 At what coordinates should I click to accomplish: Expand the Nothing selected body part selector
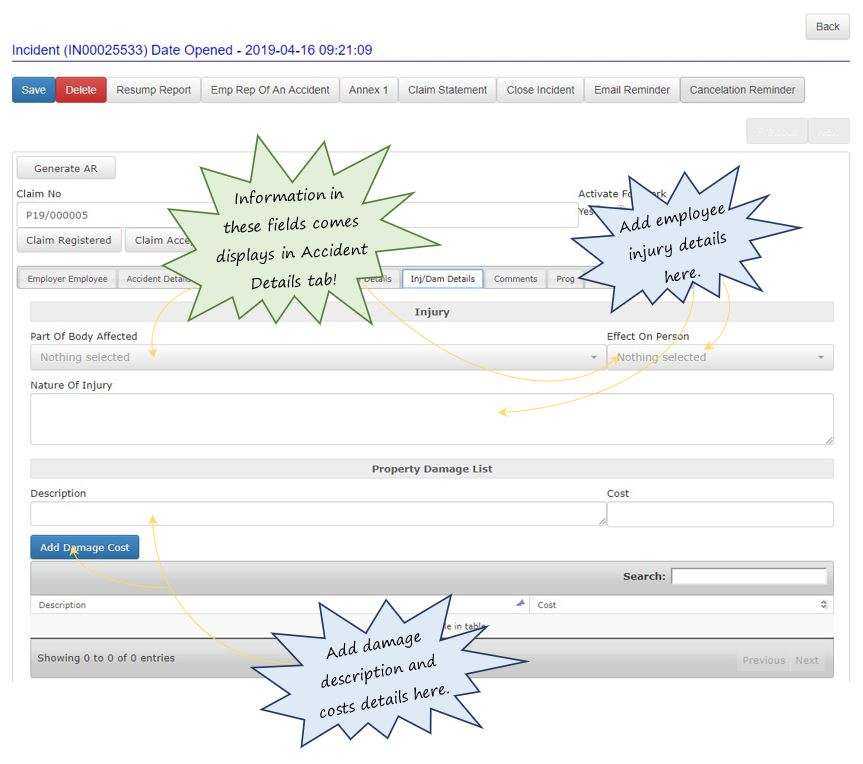pyautogui.click(x=315, y=356)
